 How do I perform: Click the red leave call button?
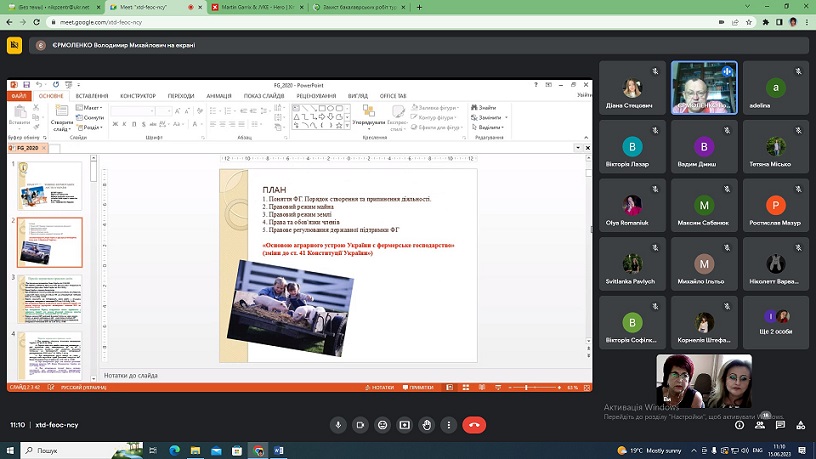[x=474, y=425]
